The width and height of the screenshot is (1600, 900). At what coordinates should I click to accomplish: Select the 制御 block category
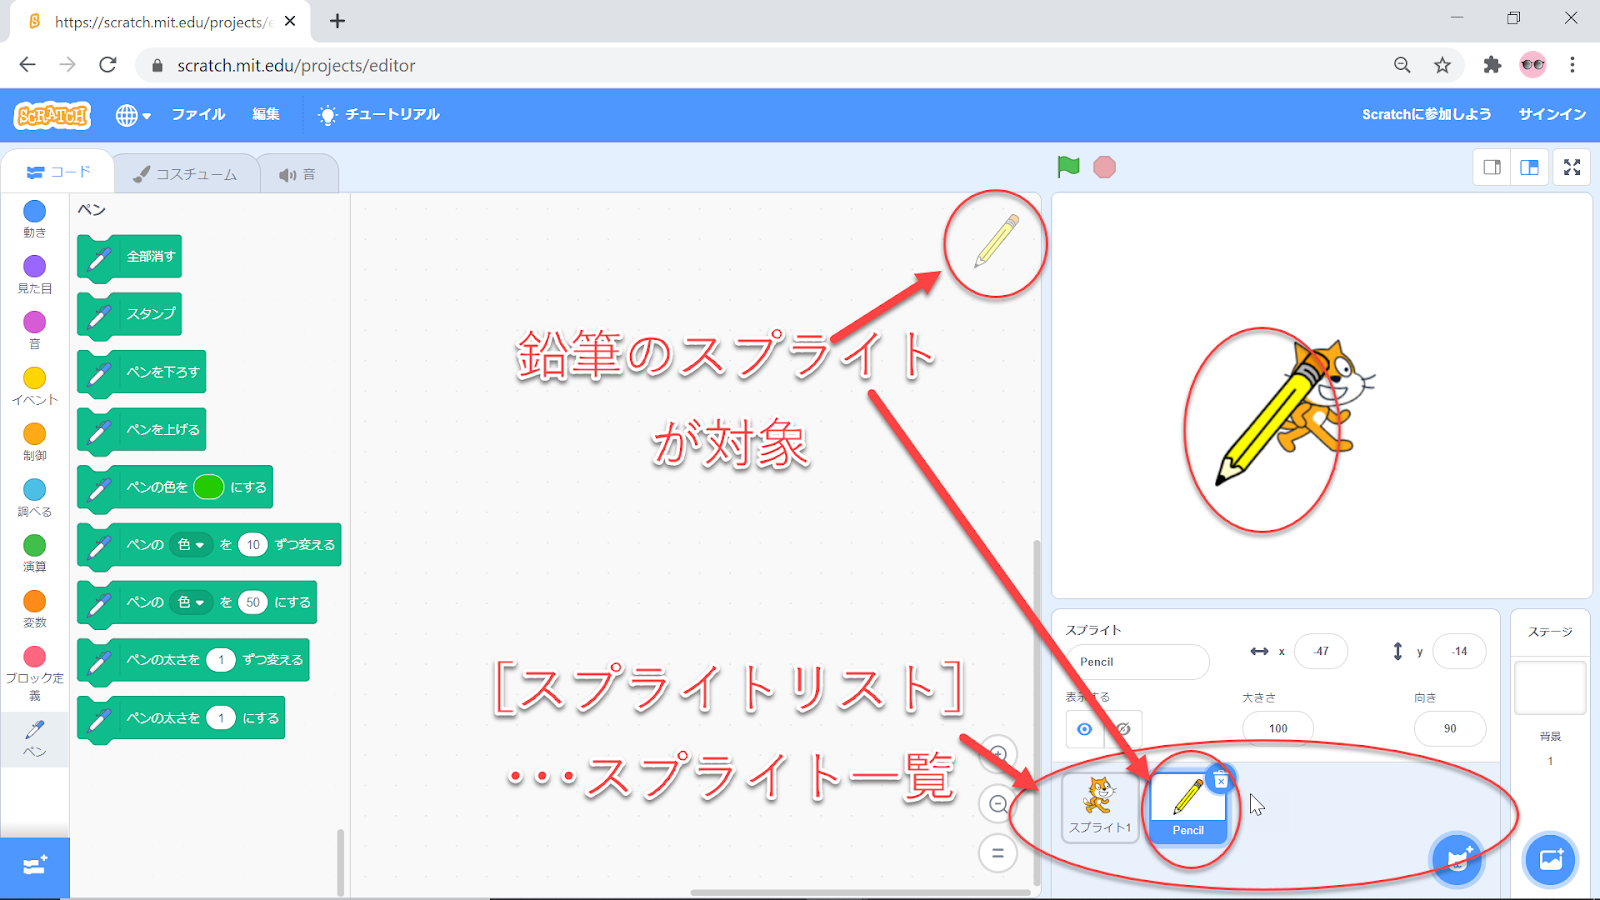coord(34,442)
